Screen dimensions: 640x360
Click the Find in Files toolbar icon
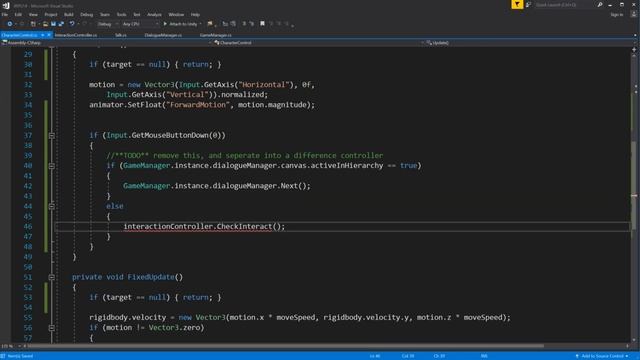tap(210, 24)
